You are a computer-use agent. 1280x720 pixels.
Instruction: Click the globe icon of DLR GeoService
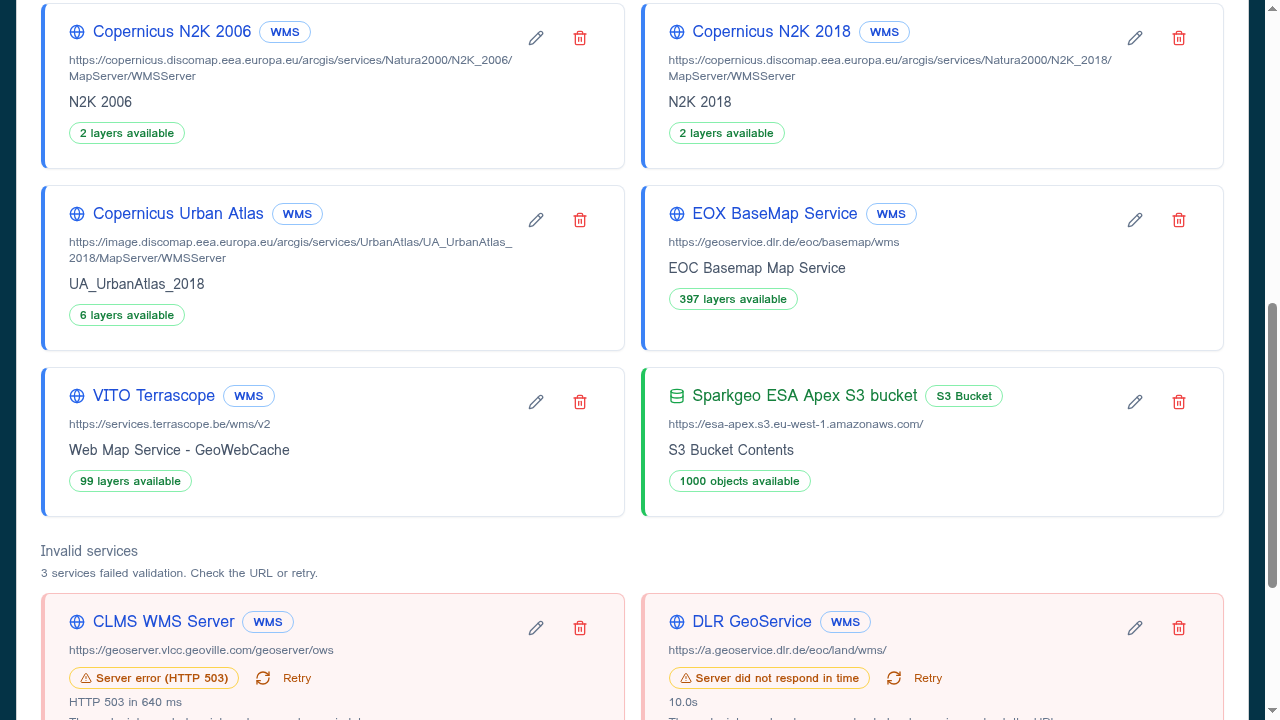click(x=677, y=622)
